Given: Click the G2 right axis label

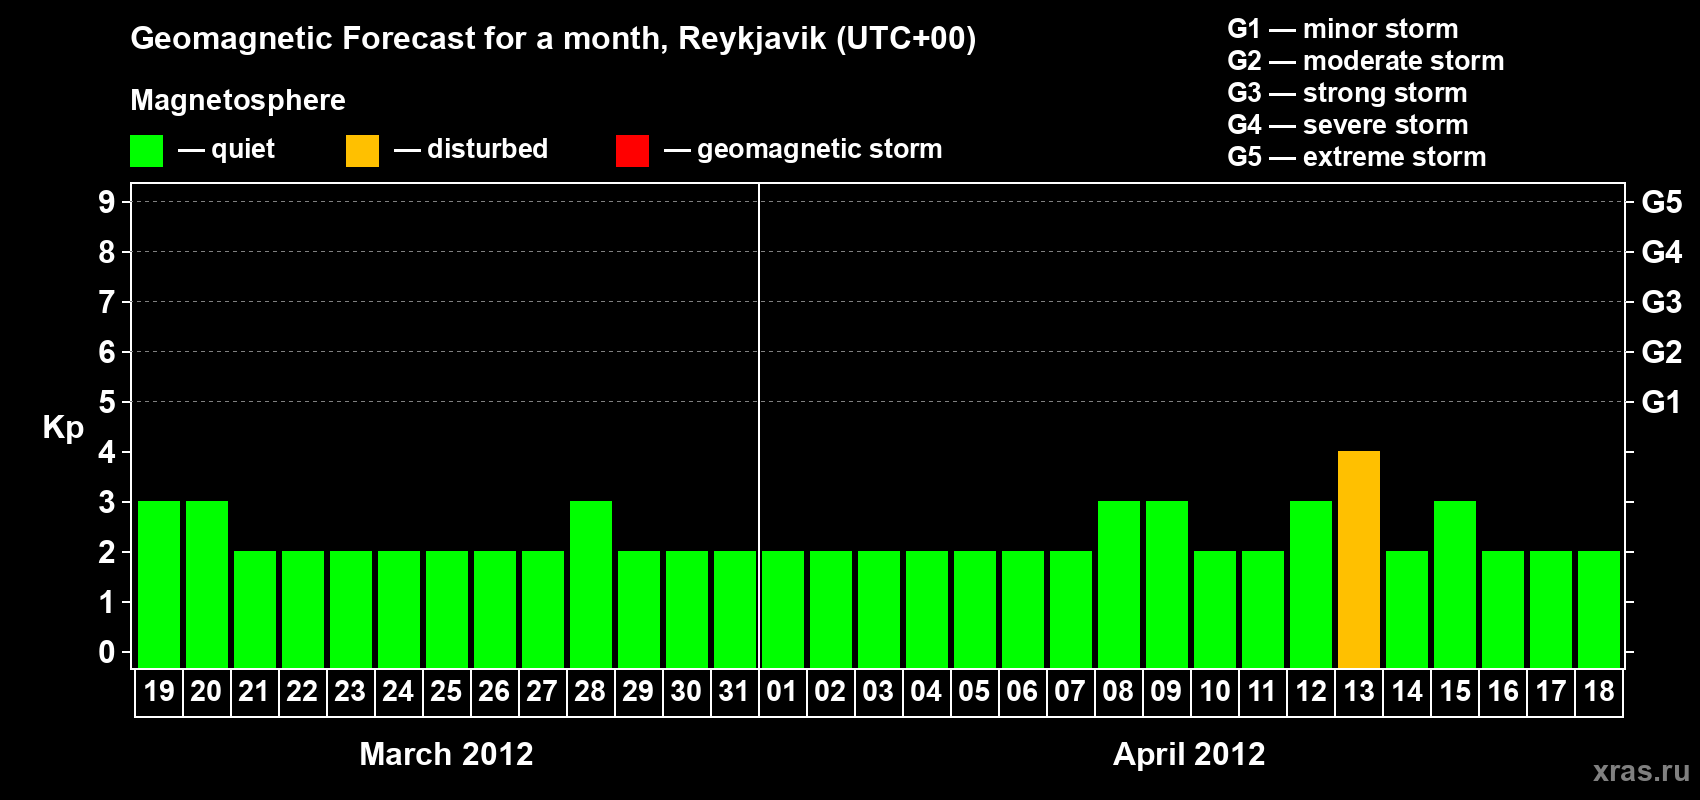Looking at the screenshot, I should tap(1661, 352).
